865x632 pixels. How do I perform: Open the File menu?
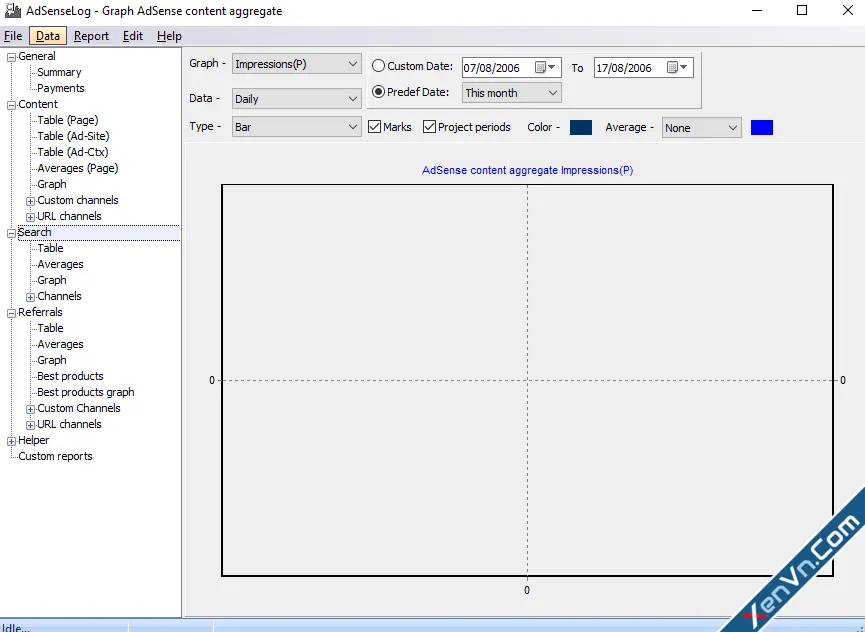13,36
